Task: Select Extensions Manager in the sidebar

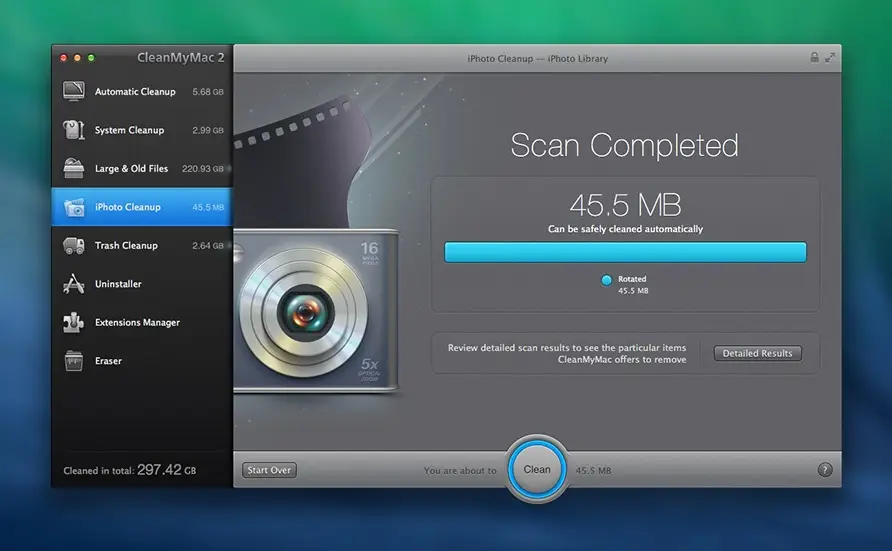Action: [142, 322]
